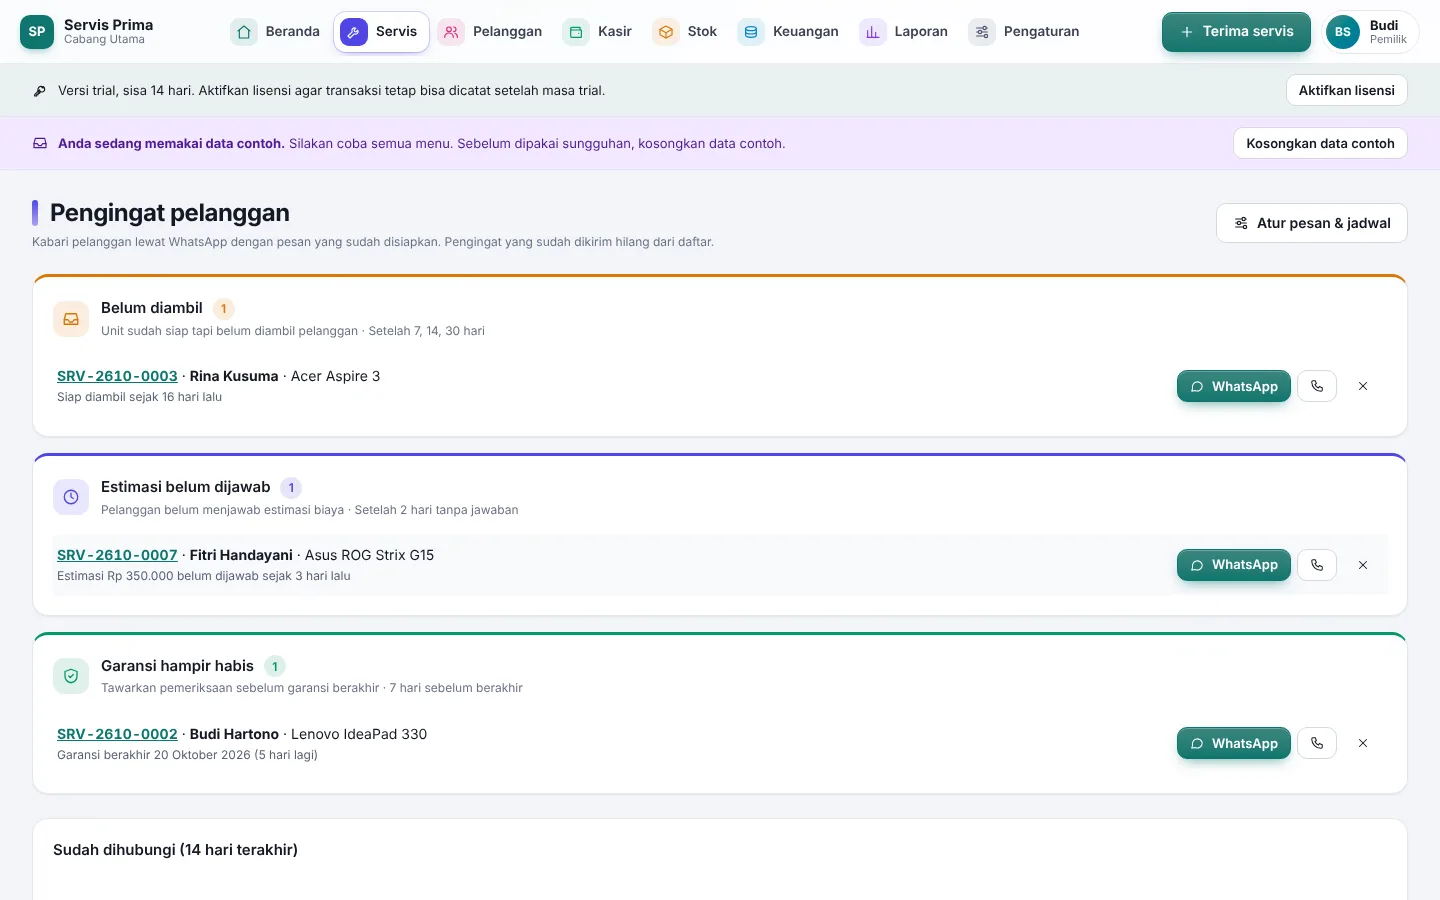Open the Laporan menu
Image resolution: width=1440 pixels, height=900 pixels.
click(904, 32)
